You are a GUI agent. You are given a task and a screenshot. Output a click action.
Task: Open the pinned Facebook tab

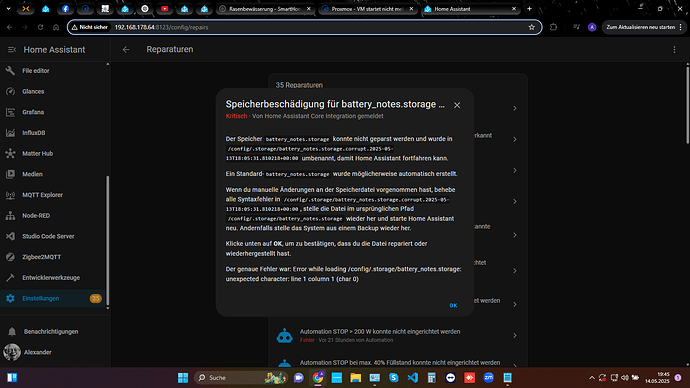pyautogui.click(x=65, y=9)
